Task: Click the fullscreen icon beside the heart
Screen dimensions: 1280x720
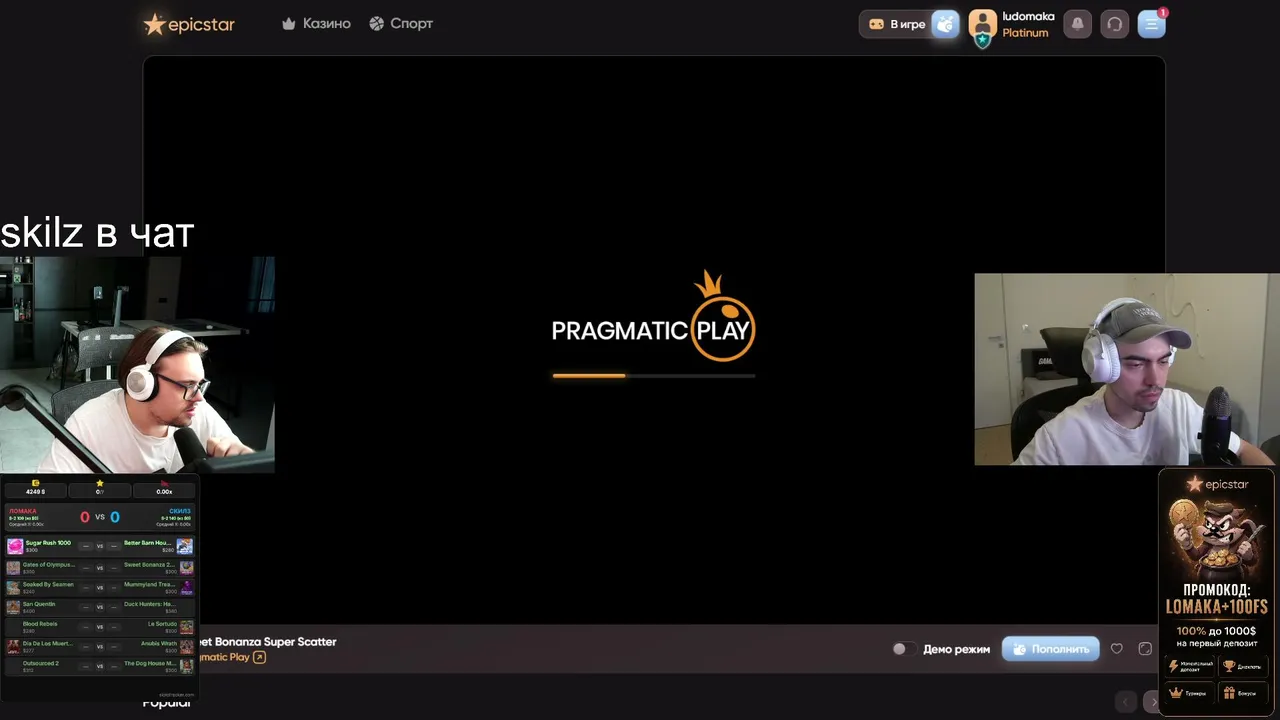Action: (1145, 649)
